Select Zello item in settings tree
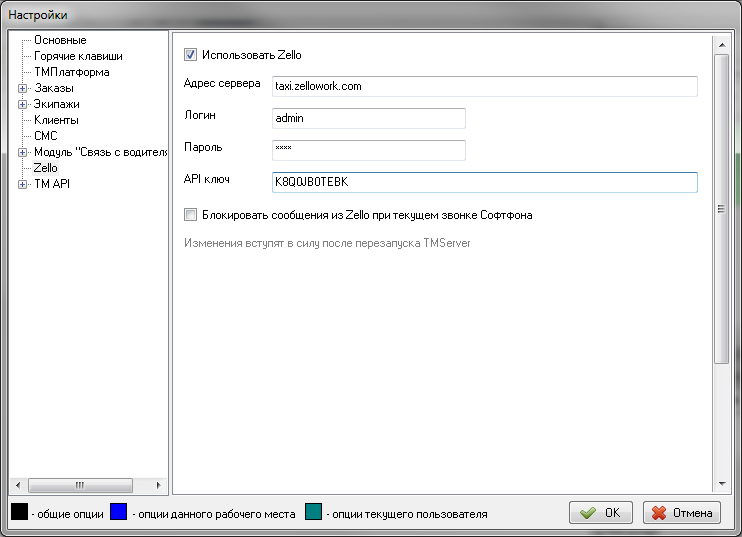The image size is (742, 537). (x=46, y=169)
